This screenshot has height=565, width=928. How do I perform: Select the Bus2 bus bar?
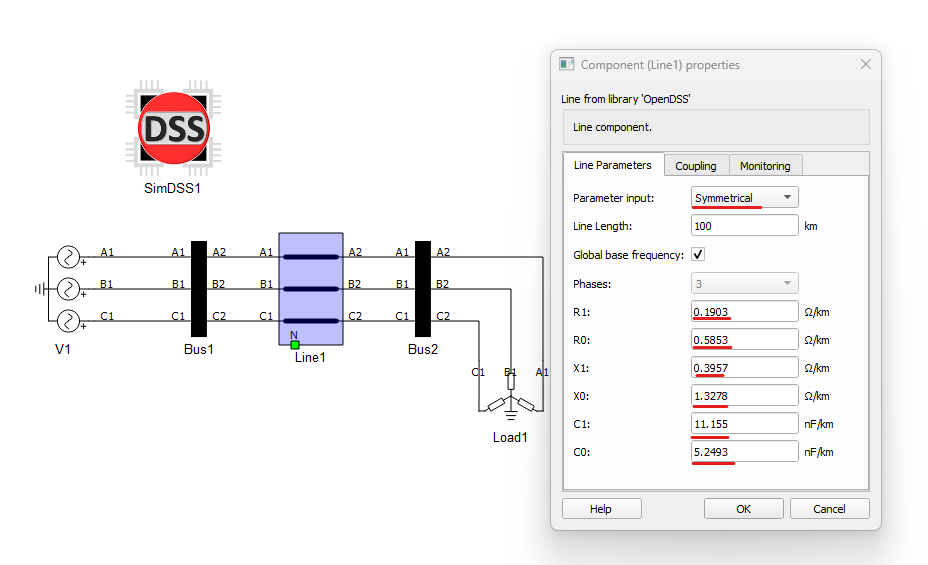(423, 289)
